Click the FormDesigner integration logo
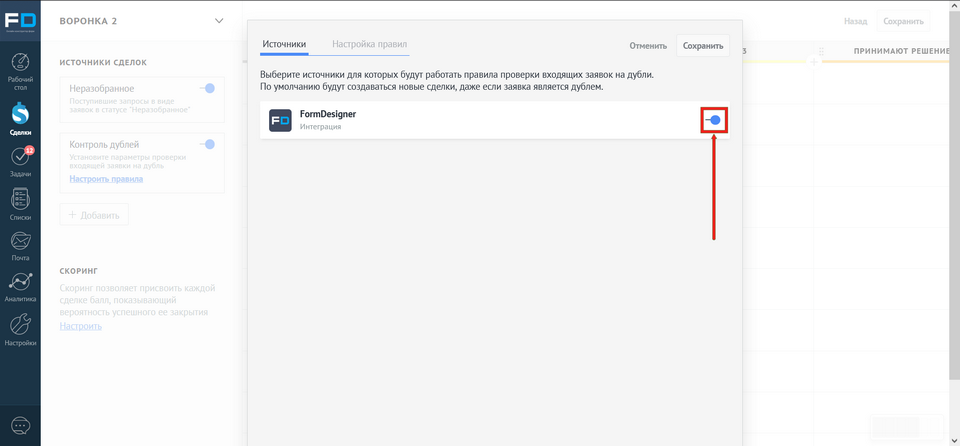 (x=280, y=120)
